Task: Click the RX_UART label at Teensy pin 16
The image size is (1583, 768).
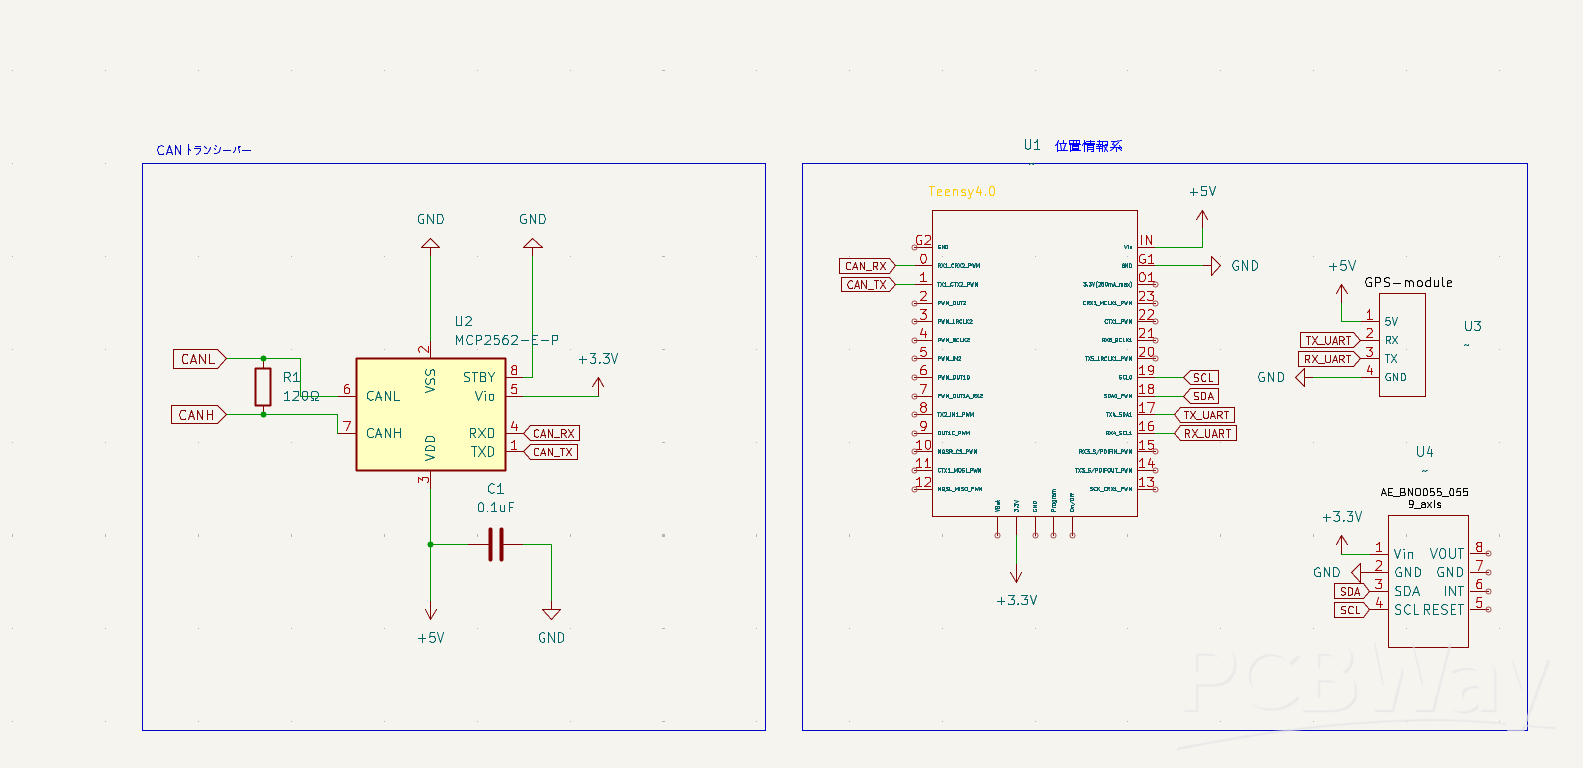Action: pos(1207,434)
